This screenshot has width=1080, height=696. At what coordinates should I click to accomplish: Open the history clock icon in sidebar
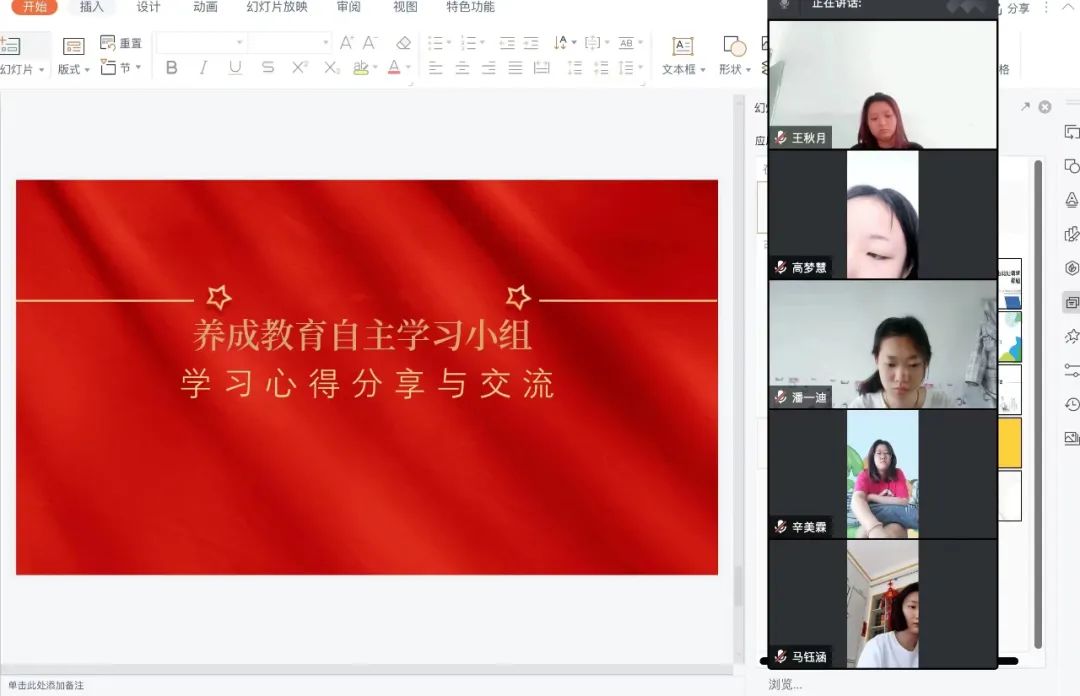1072,404
